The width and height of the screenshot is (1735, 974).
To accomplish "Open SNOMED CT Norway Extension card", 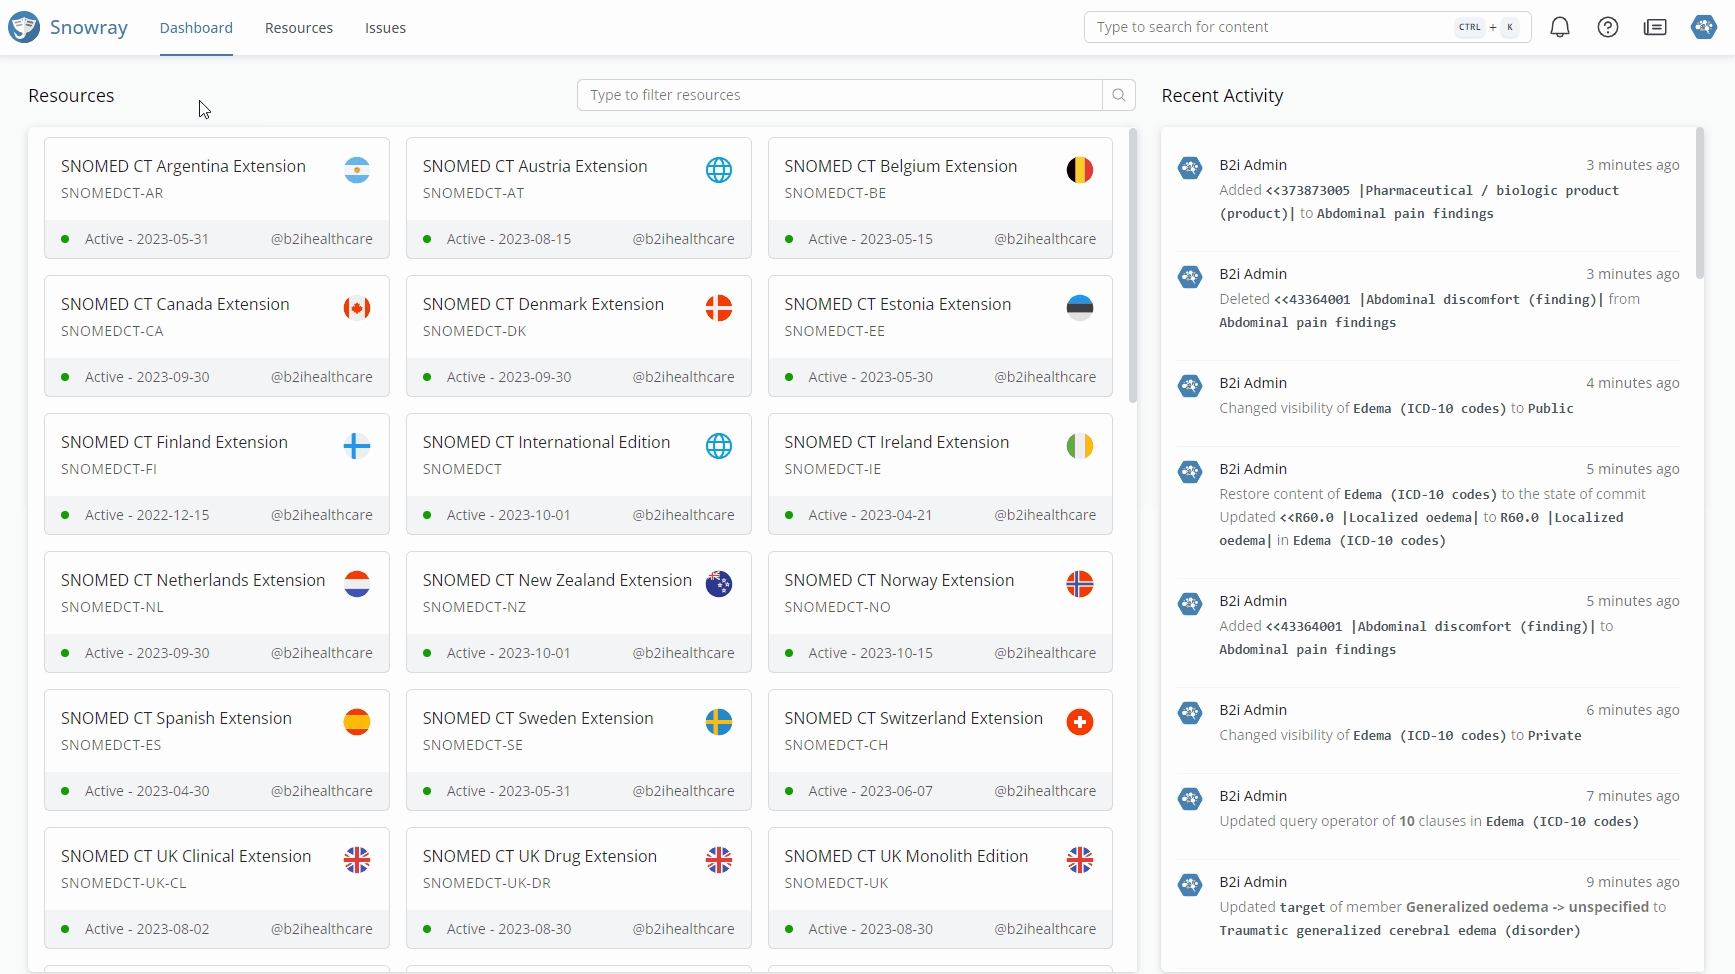I will (x=898, y=580).
